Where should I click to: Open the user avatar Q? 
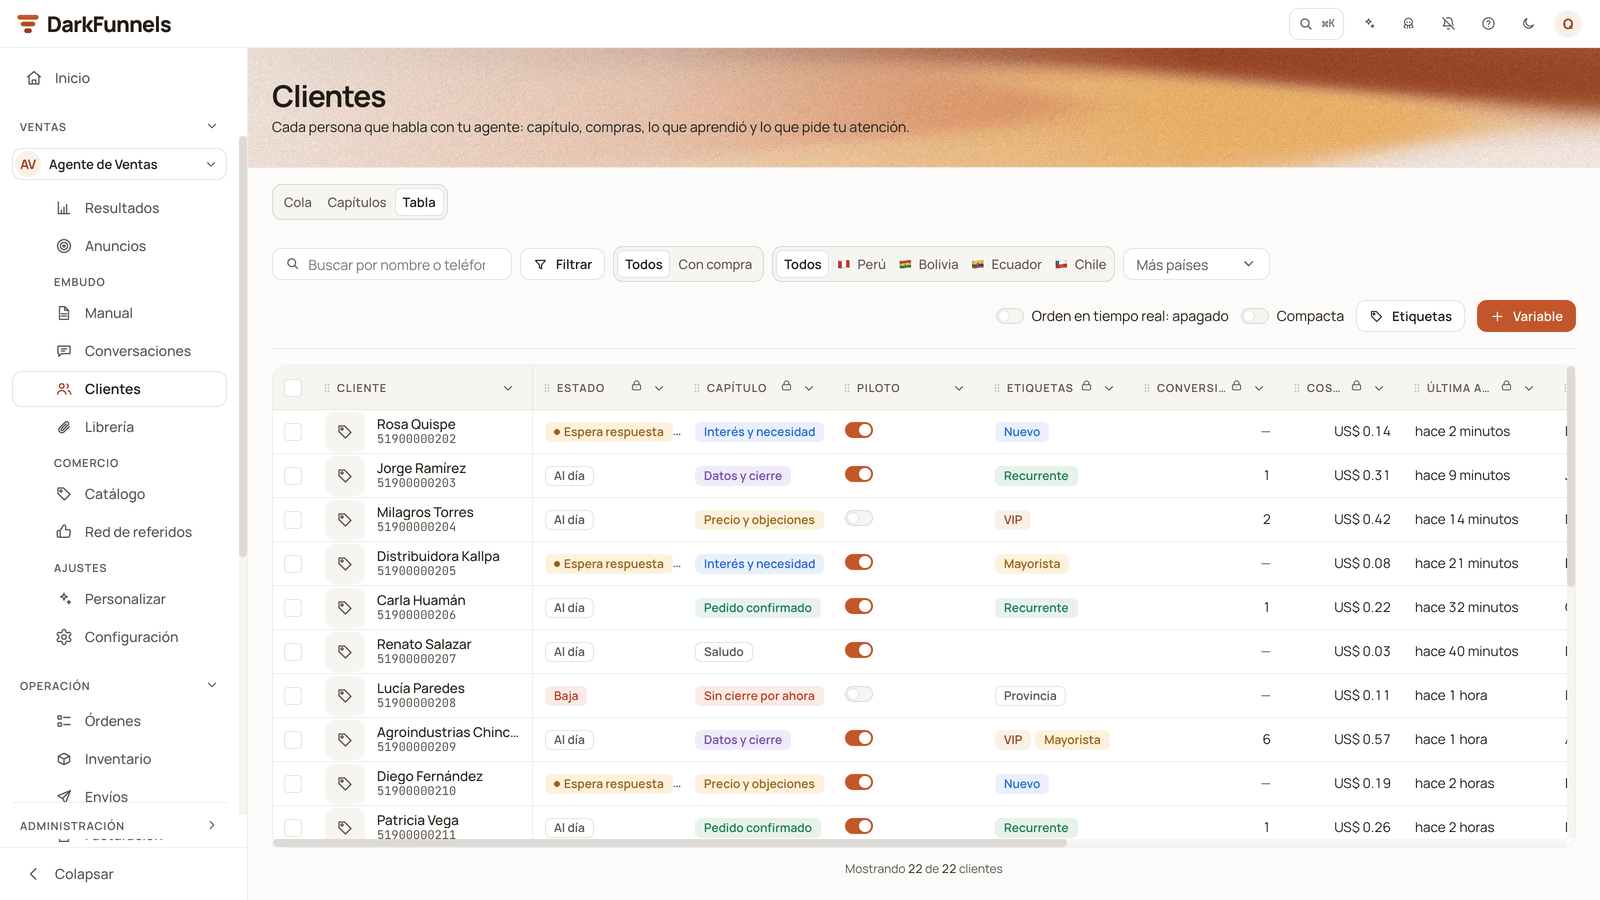(1568, 24)
